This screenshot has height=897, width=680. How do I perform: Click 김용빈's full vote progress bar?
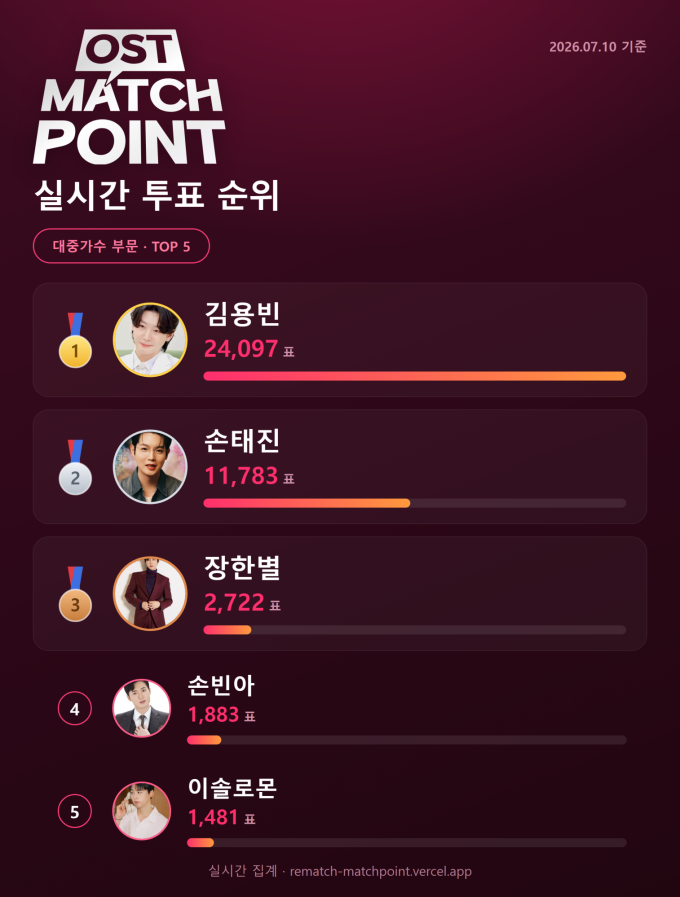pyautogui.click(x=415, y=376)
